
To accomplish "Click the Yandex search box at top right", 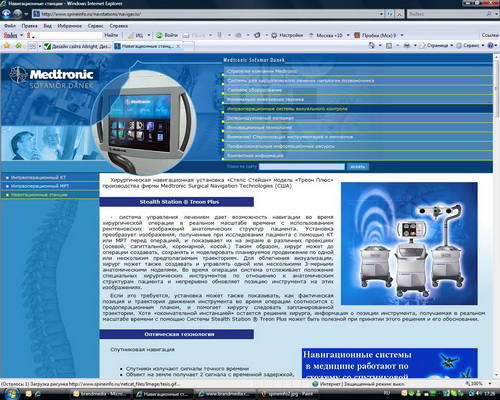I will click(x=446, y=14).
